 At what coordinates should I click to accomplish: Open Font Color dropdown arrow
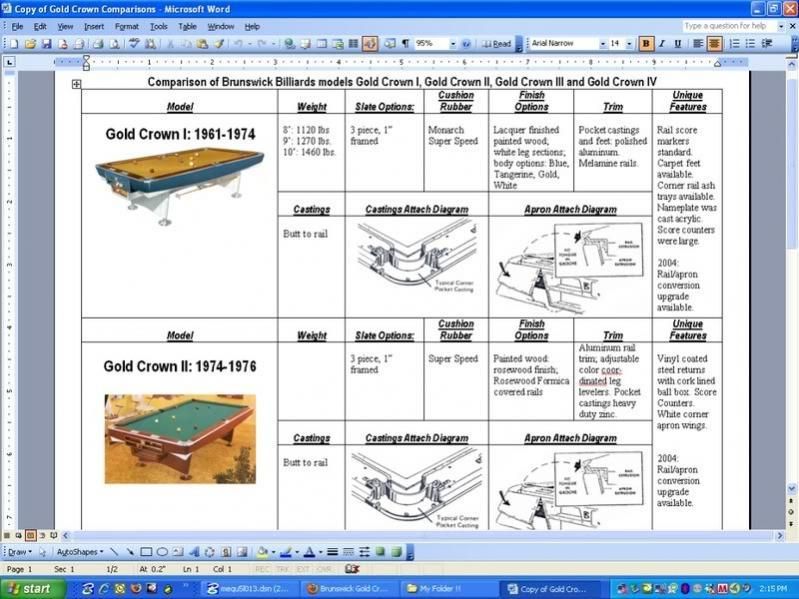click(x=321, y=552)
